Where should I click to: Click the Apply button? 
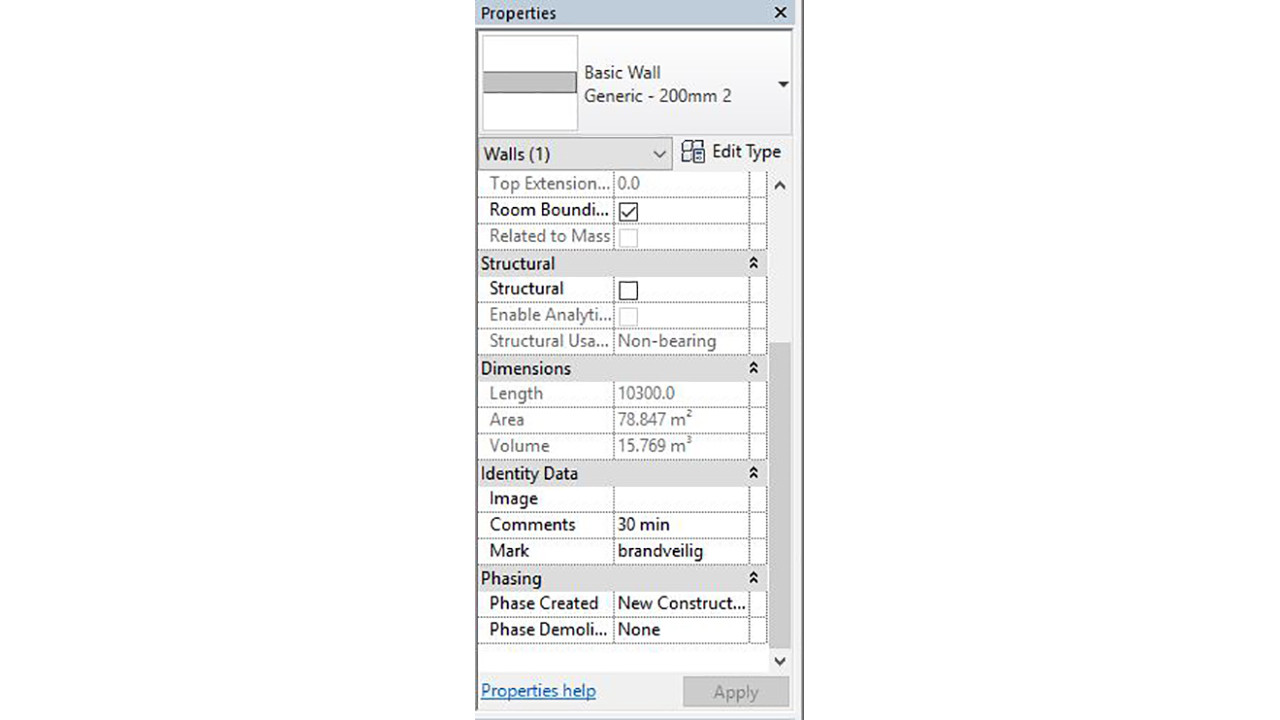[x=735, y=692]
